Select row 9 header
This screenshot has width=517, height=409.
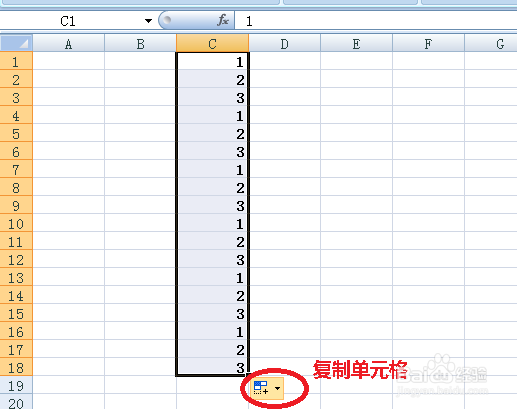pyautogui.click(x=16, y=205)
